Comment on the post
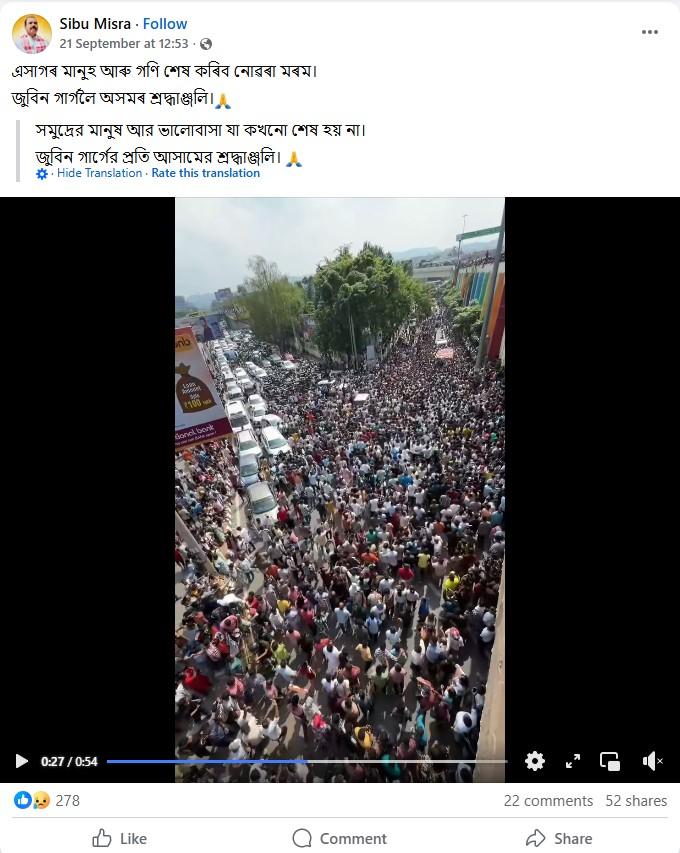Screen dimensions: 680x853 pos(339,838)
